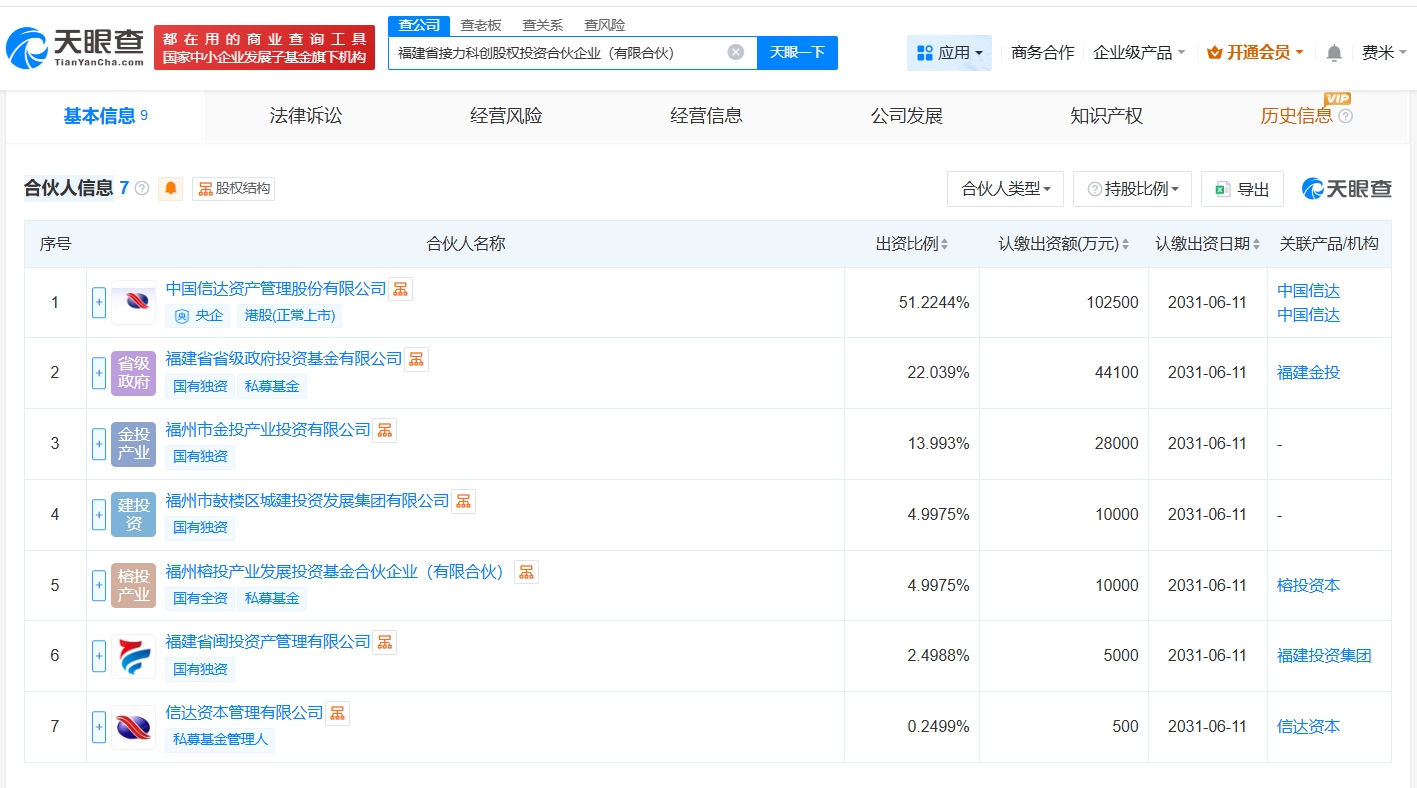Open the 商务合作 link
1417x788 pixels.
pyautogui.click(x=1042, y=53)
